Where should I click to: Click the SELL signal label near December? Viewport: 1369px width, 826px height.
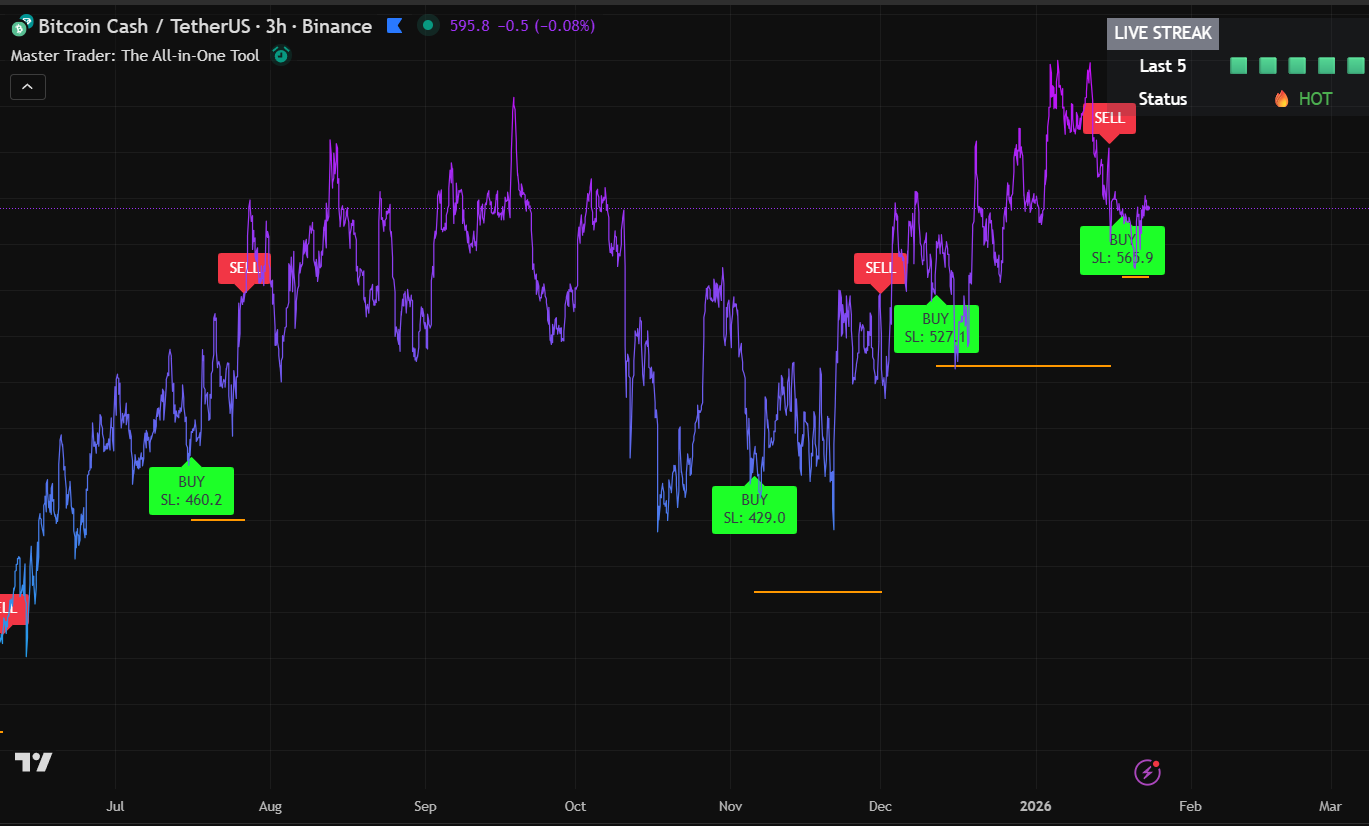(x=879, y=268)
